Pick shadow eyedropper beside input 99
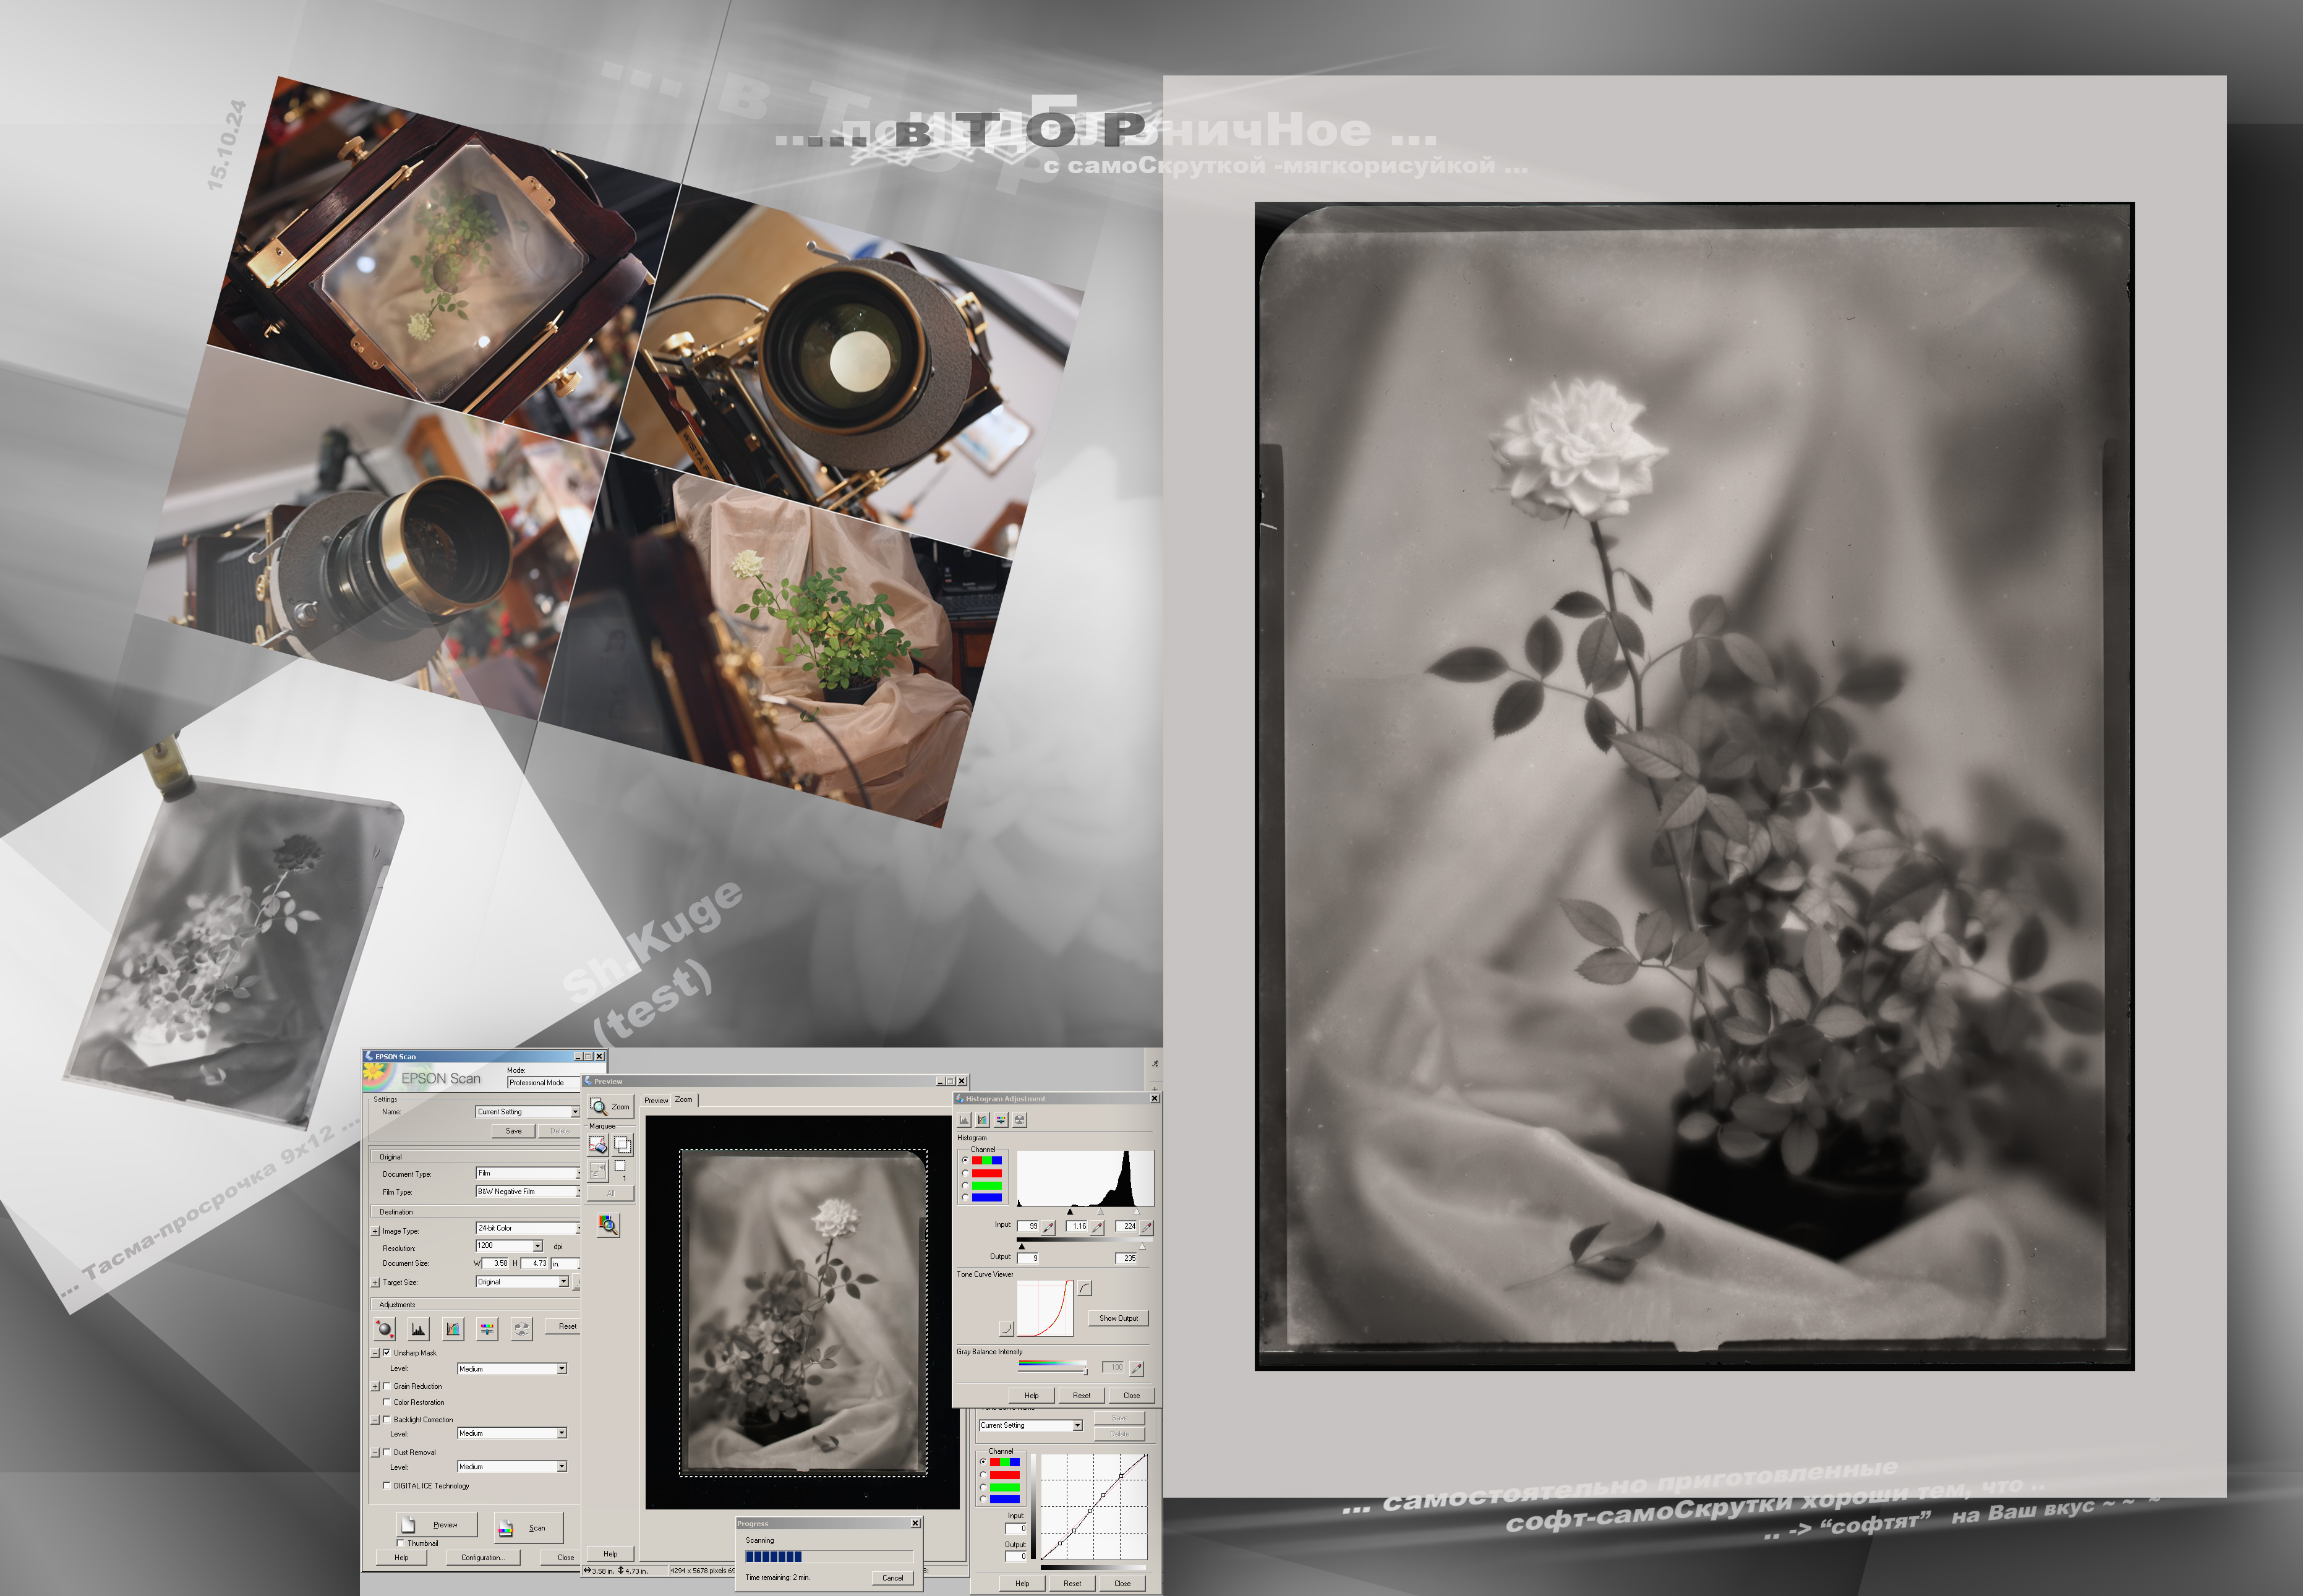Screen dimensions: 2303x1596 tap(1049, 1227)
